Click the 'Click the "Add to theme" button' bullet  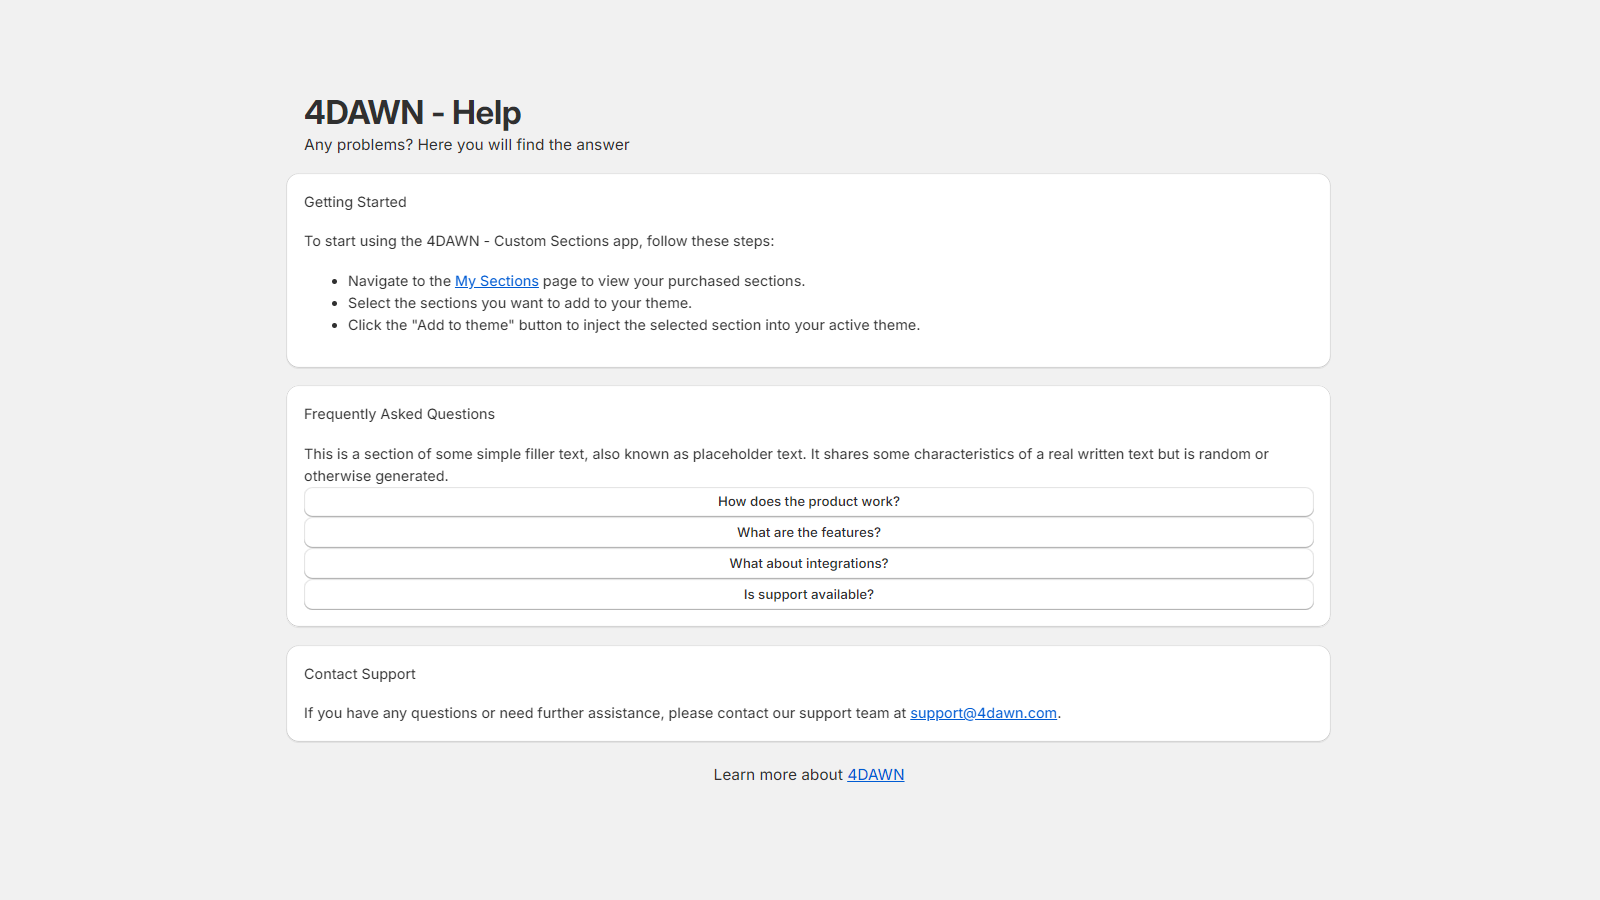[634, 325]
